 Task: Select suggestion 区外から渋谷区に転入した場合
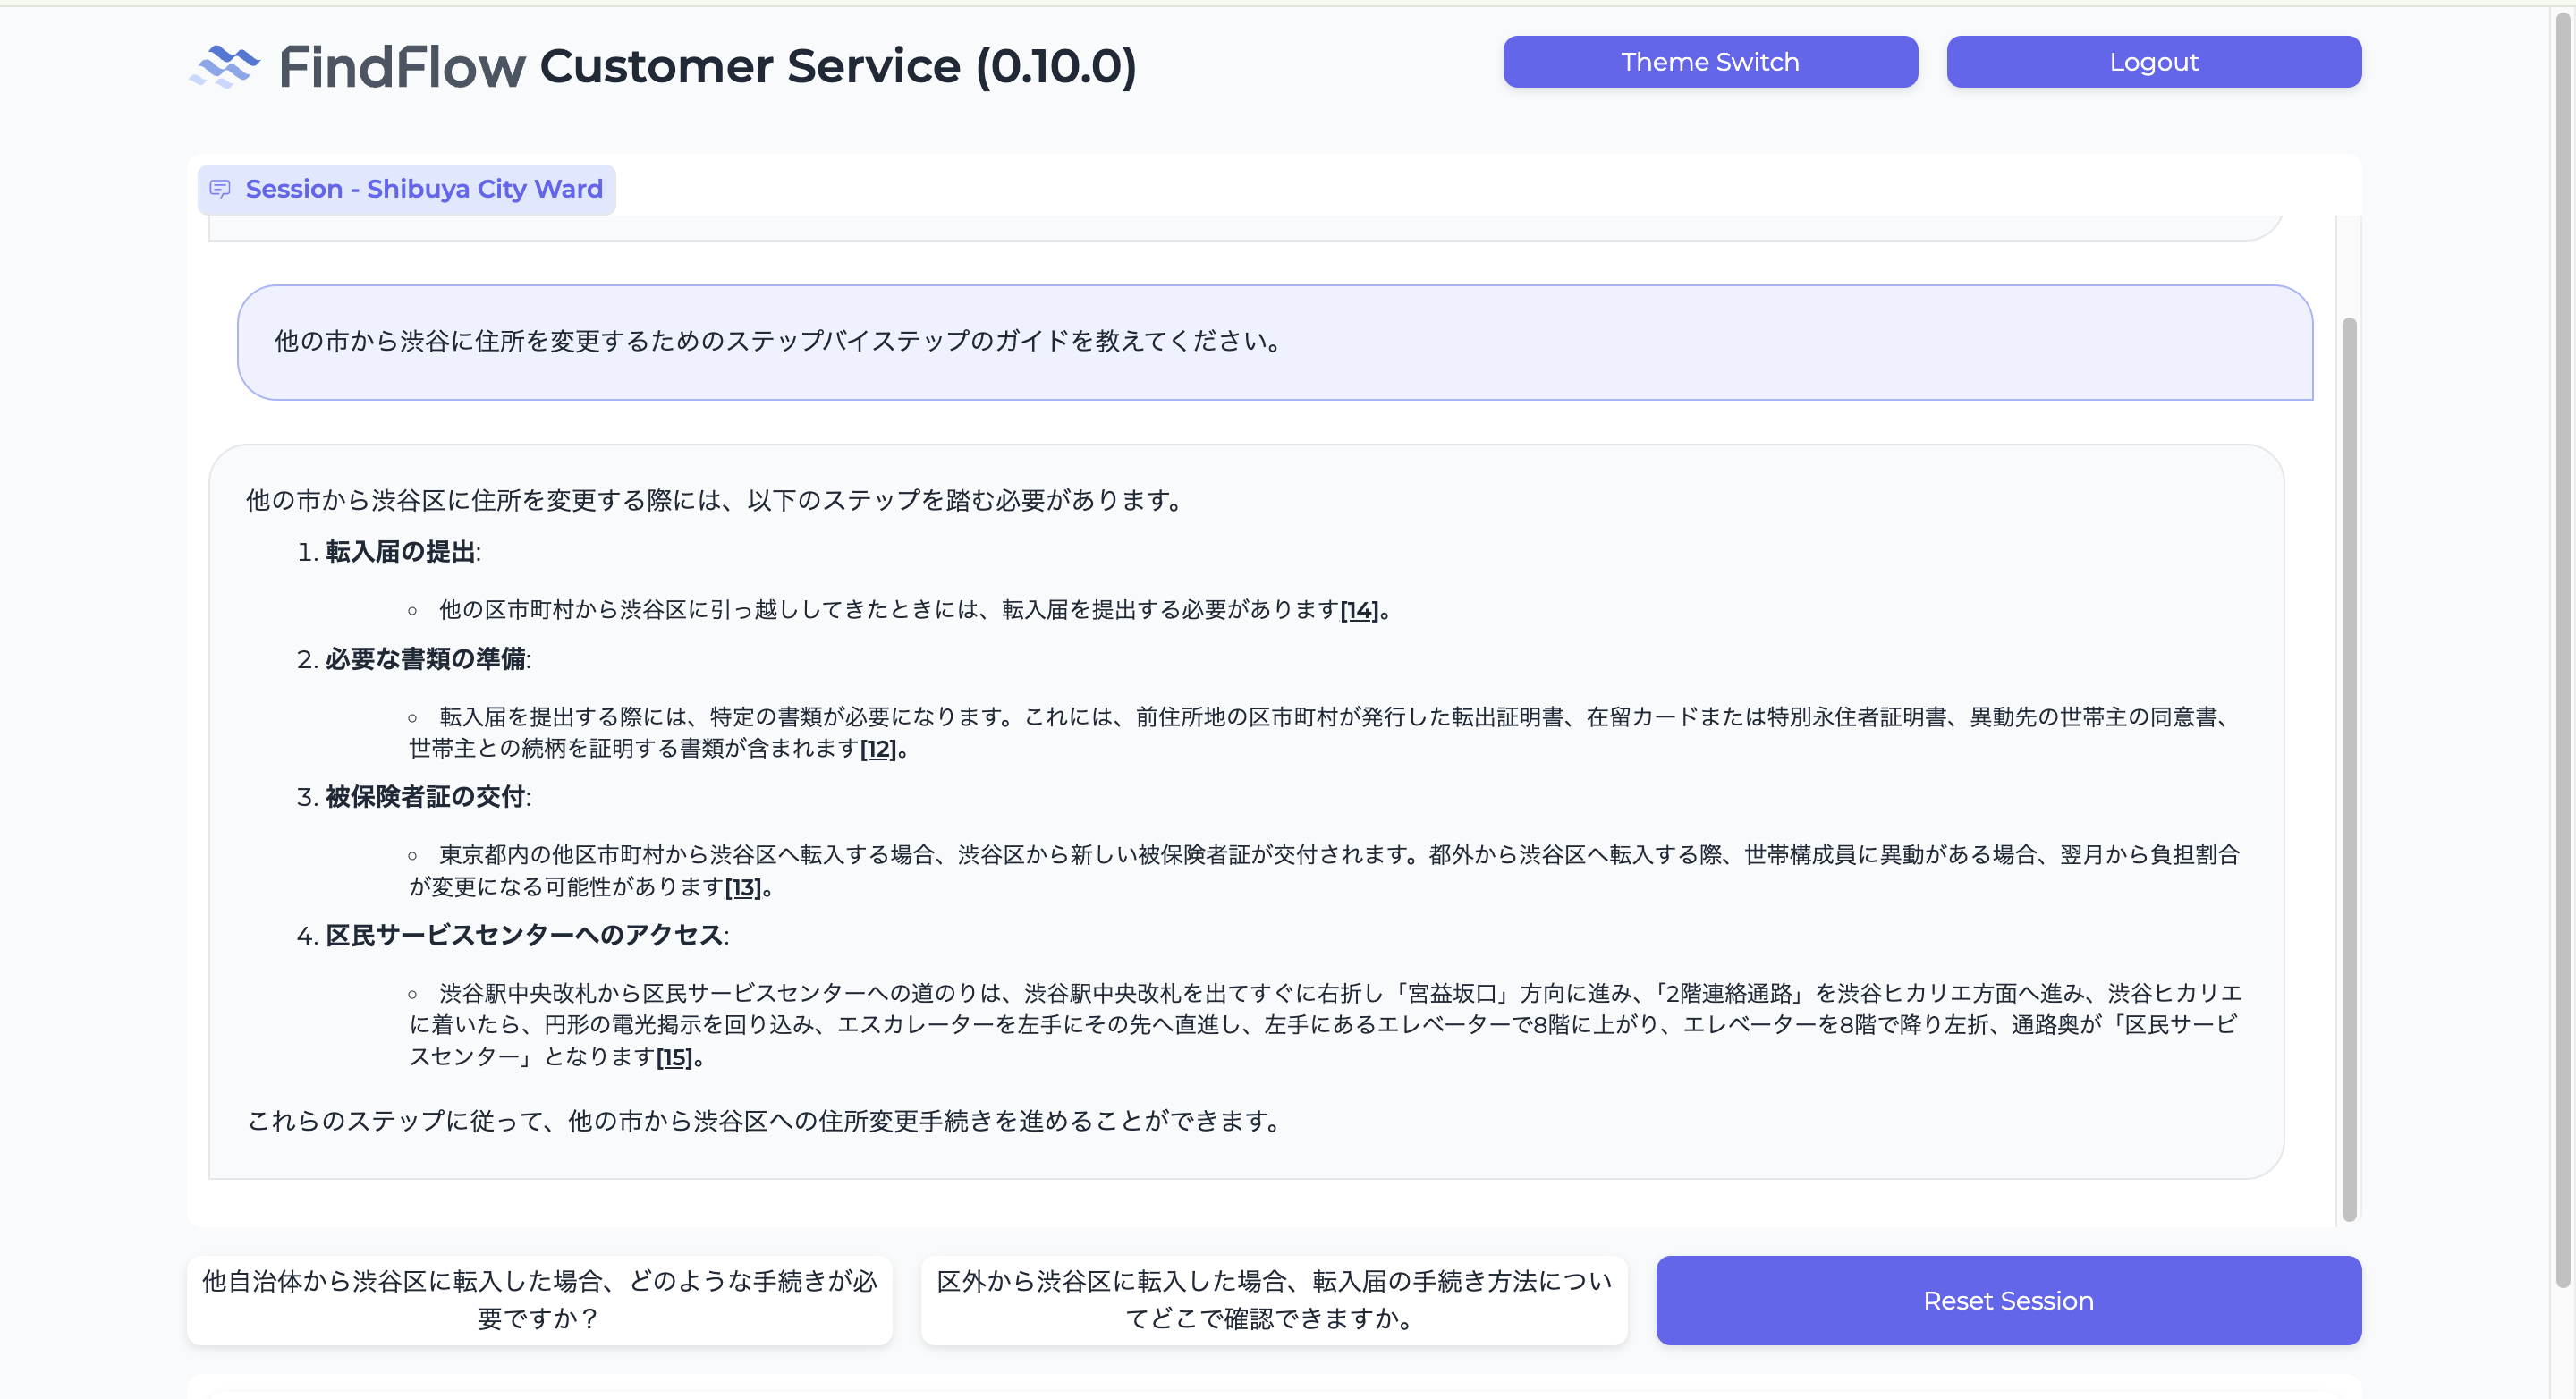pos(1274,1300)
